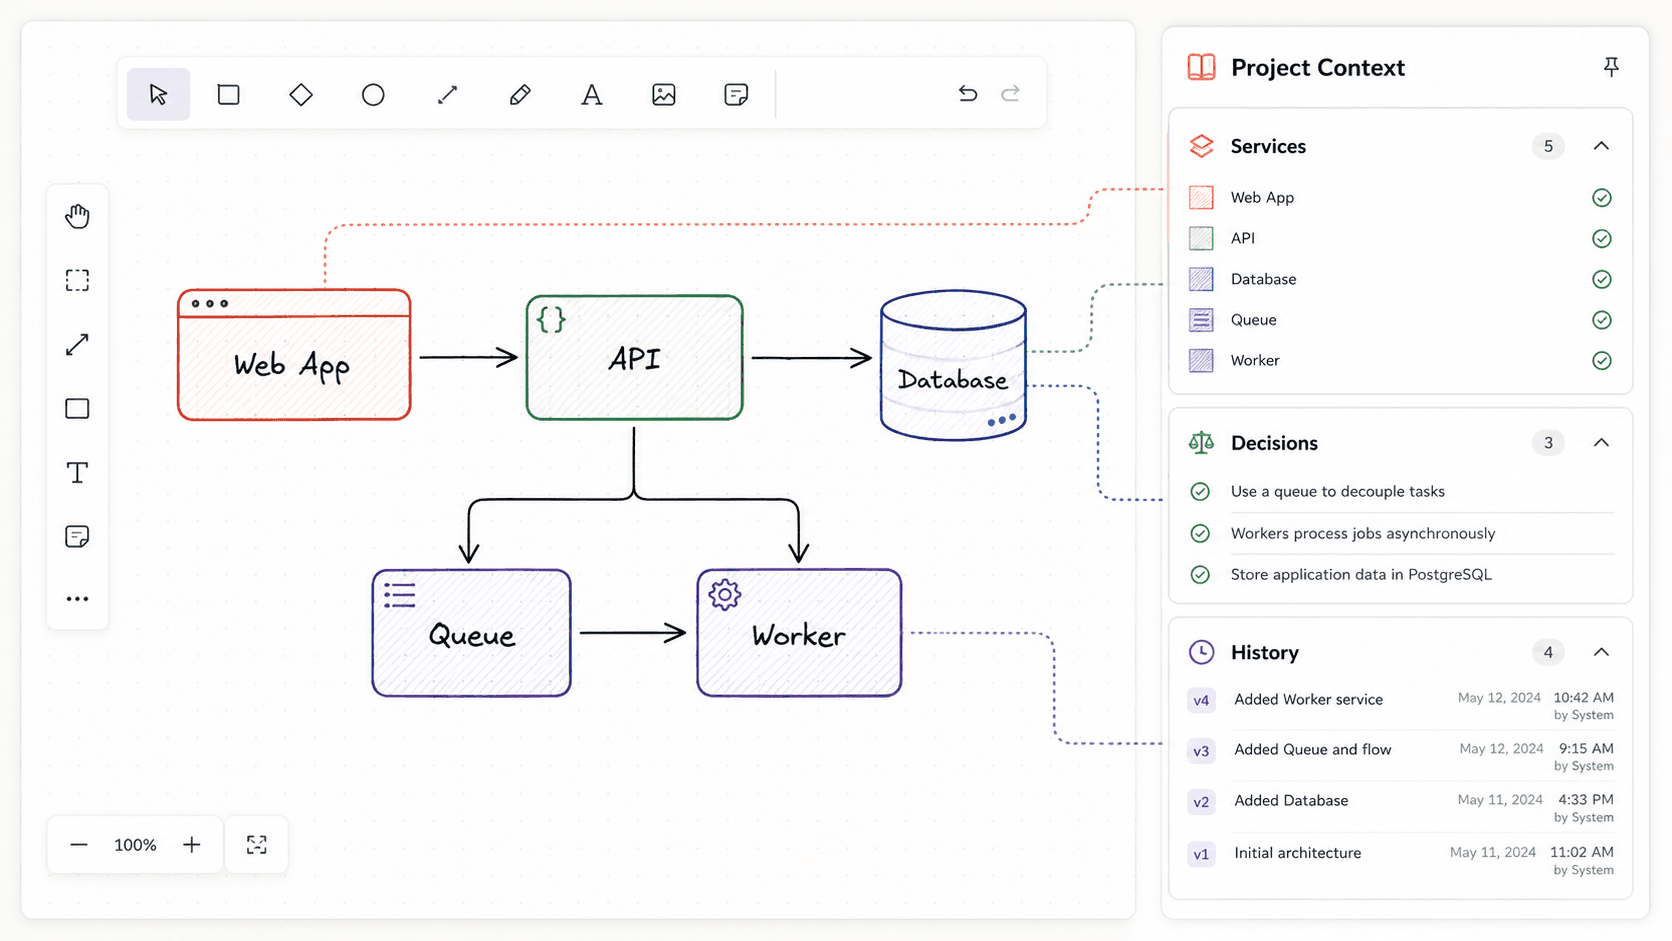The height and width of the screenshot is (941, 1672).
Task: Select the Web App service row label
Action: 1262,198
